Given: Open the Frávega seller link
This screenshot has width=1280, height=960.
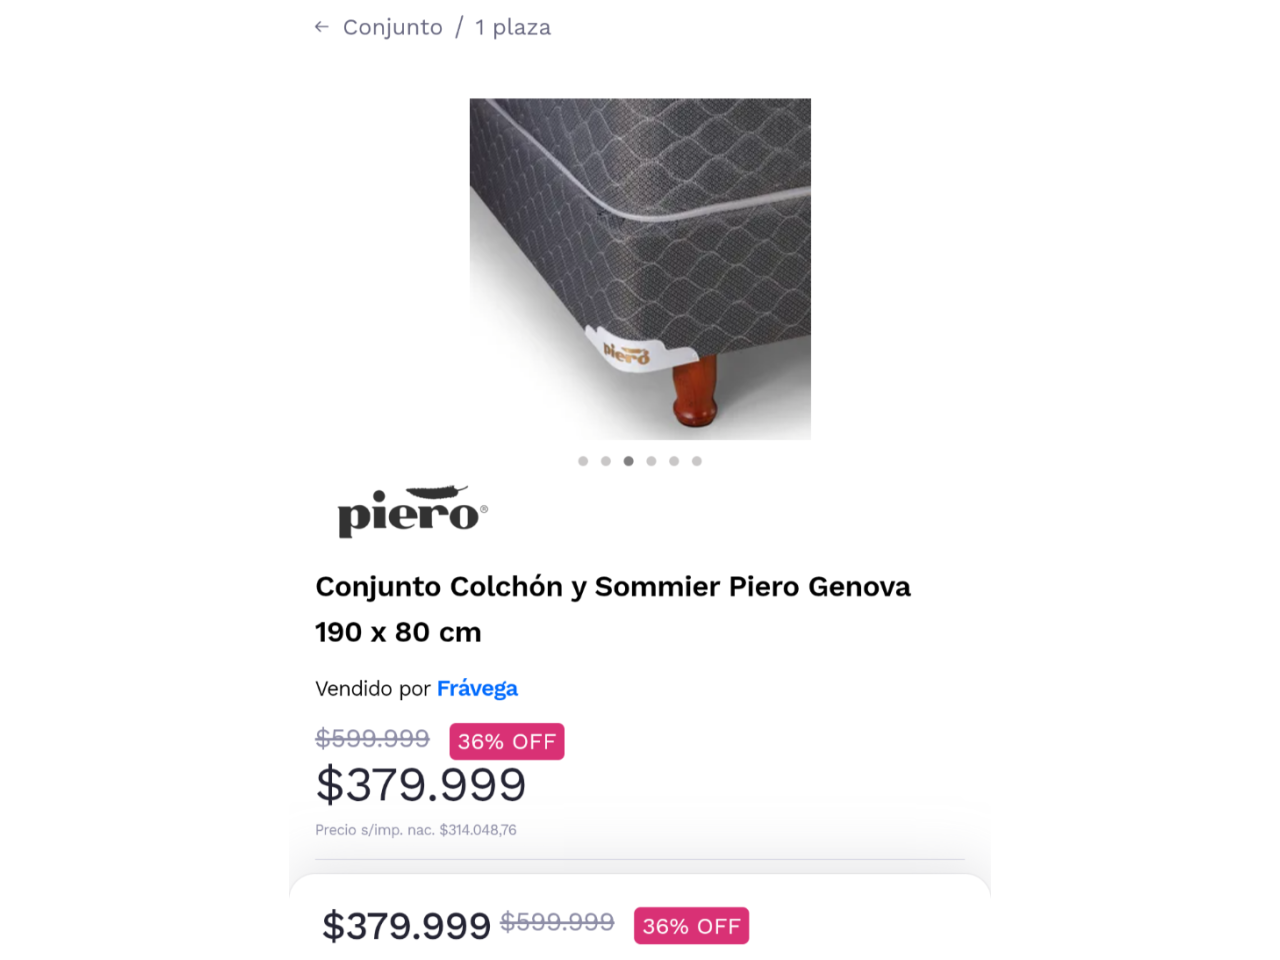Looking at the screenshot, I should (477, 688).
